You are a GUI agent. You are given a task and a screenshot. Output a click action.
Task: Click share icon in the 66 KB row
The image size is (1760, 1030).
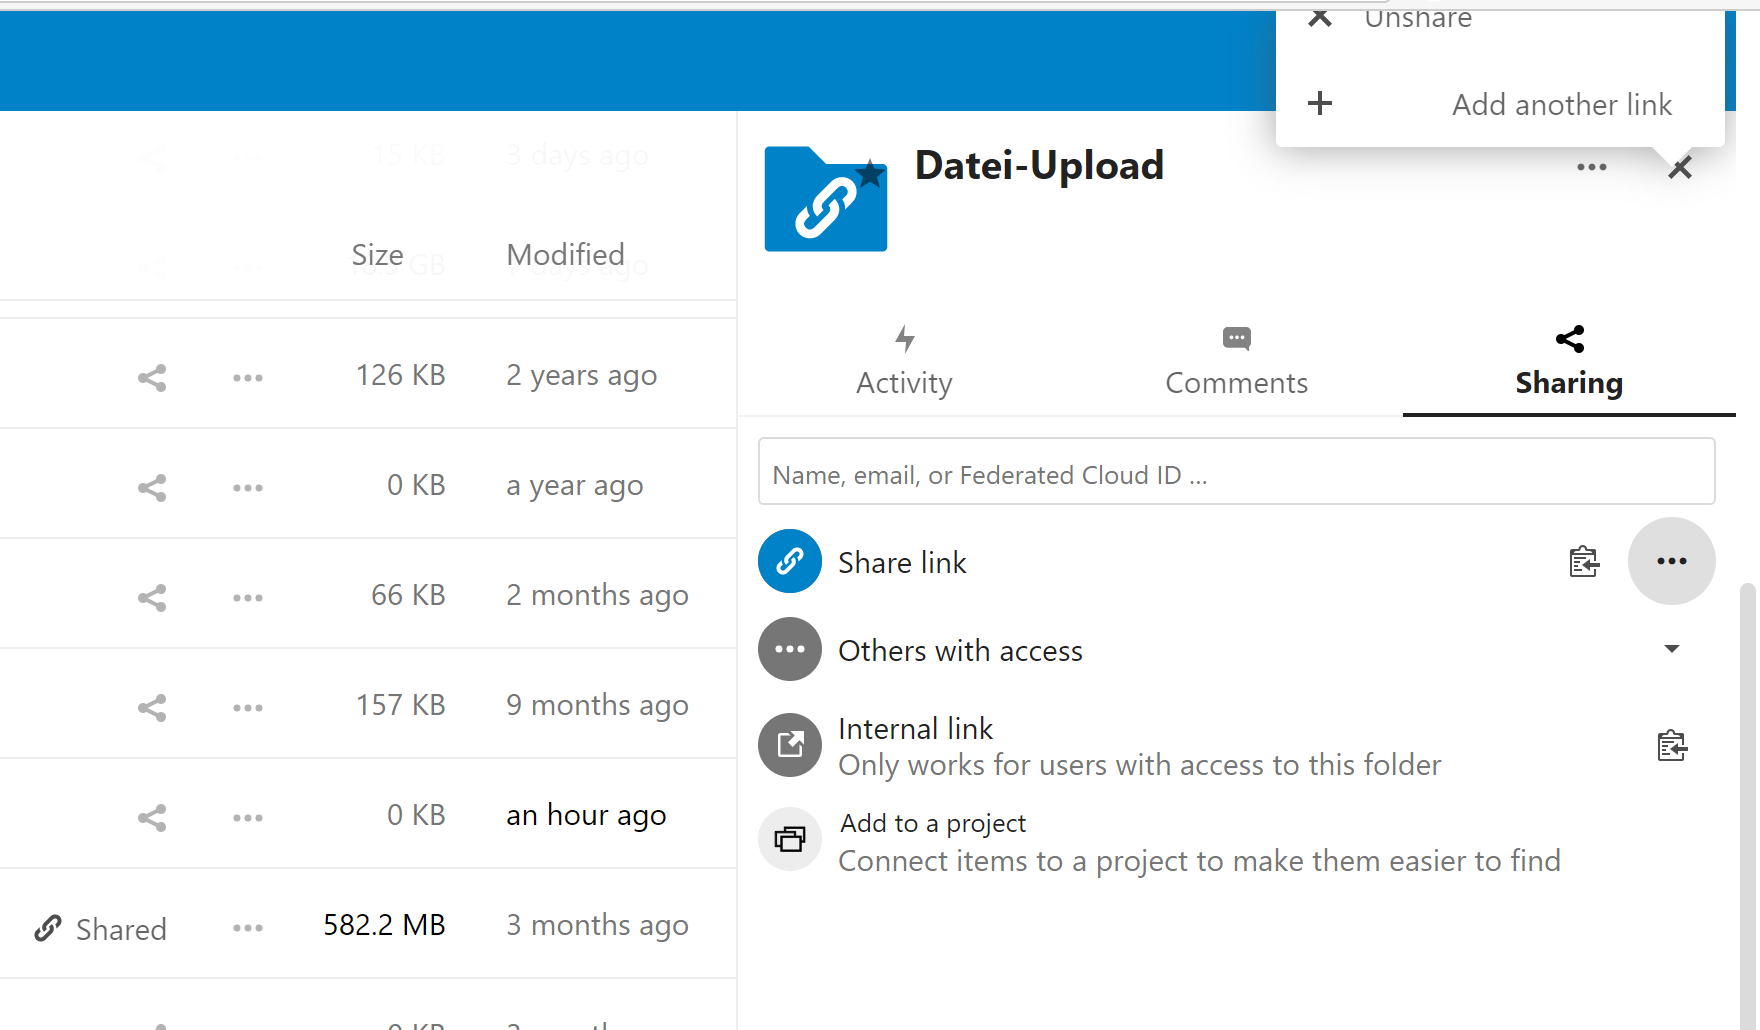[x=152, y=597]
